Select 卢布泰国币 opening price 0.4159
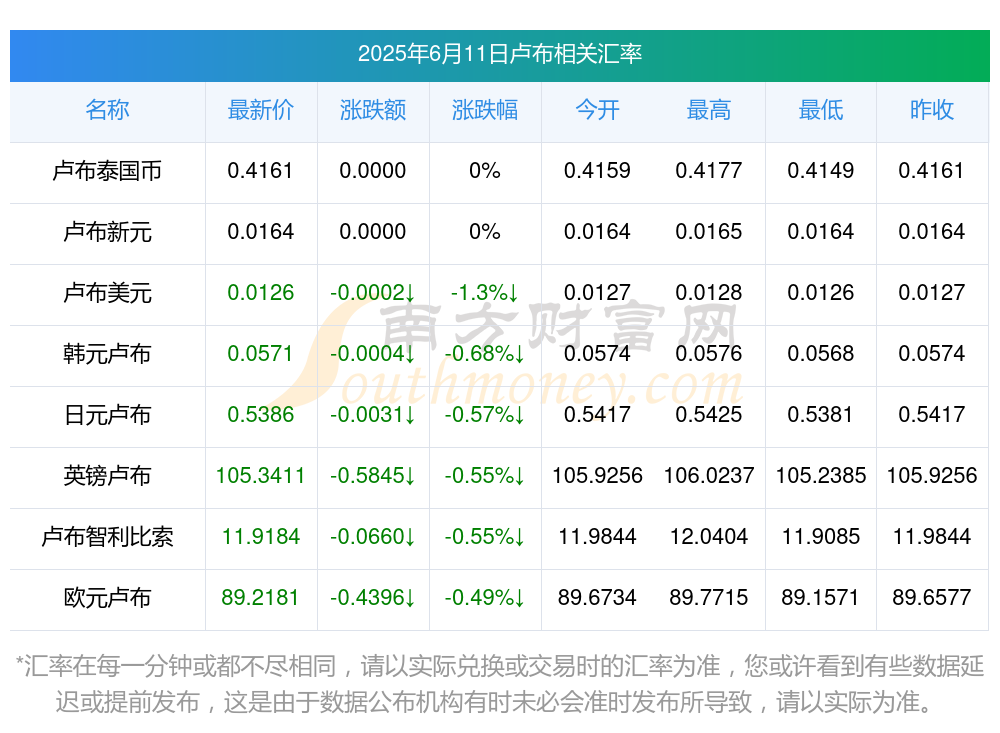The image size is (1000, 733). pyautogui.click(x=597, y=170)
